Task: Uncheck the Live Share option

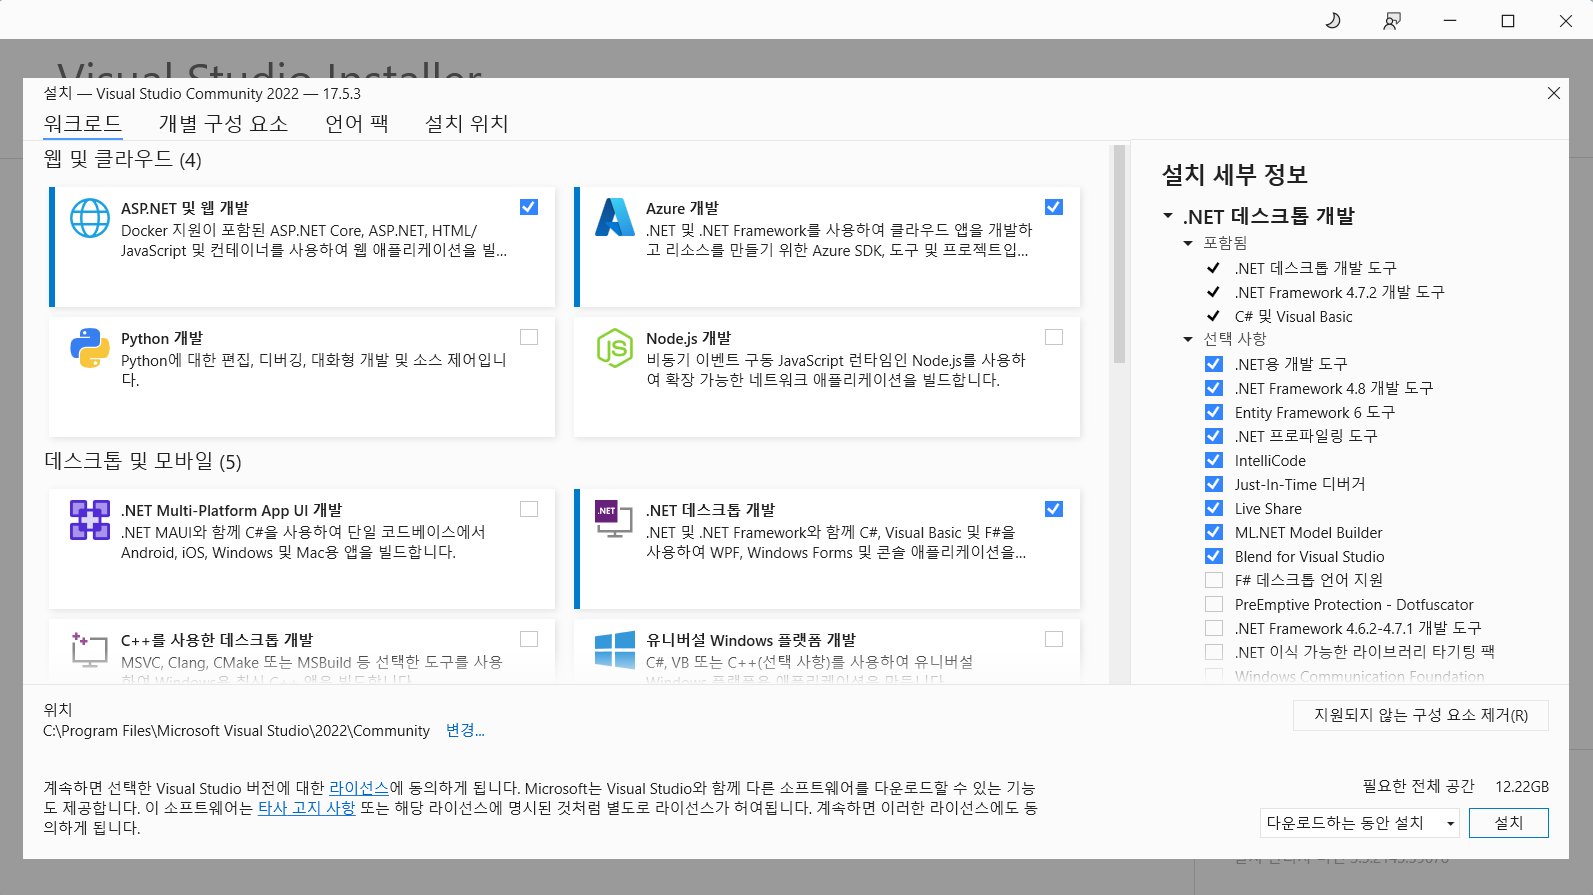Action: pyautogui.click(x=1214, y=508)
